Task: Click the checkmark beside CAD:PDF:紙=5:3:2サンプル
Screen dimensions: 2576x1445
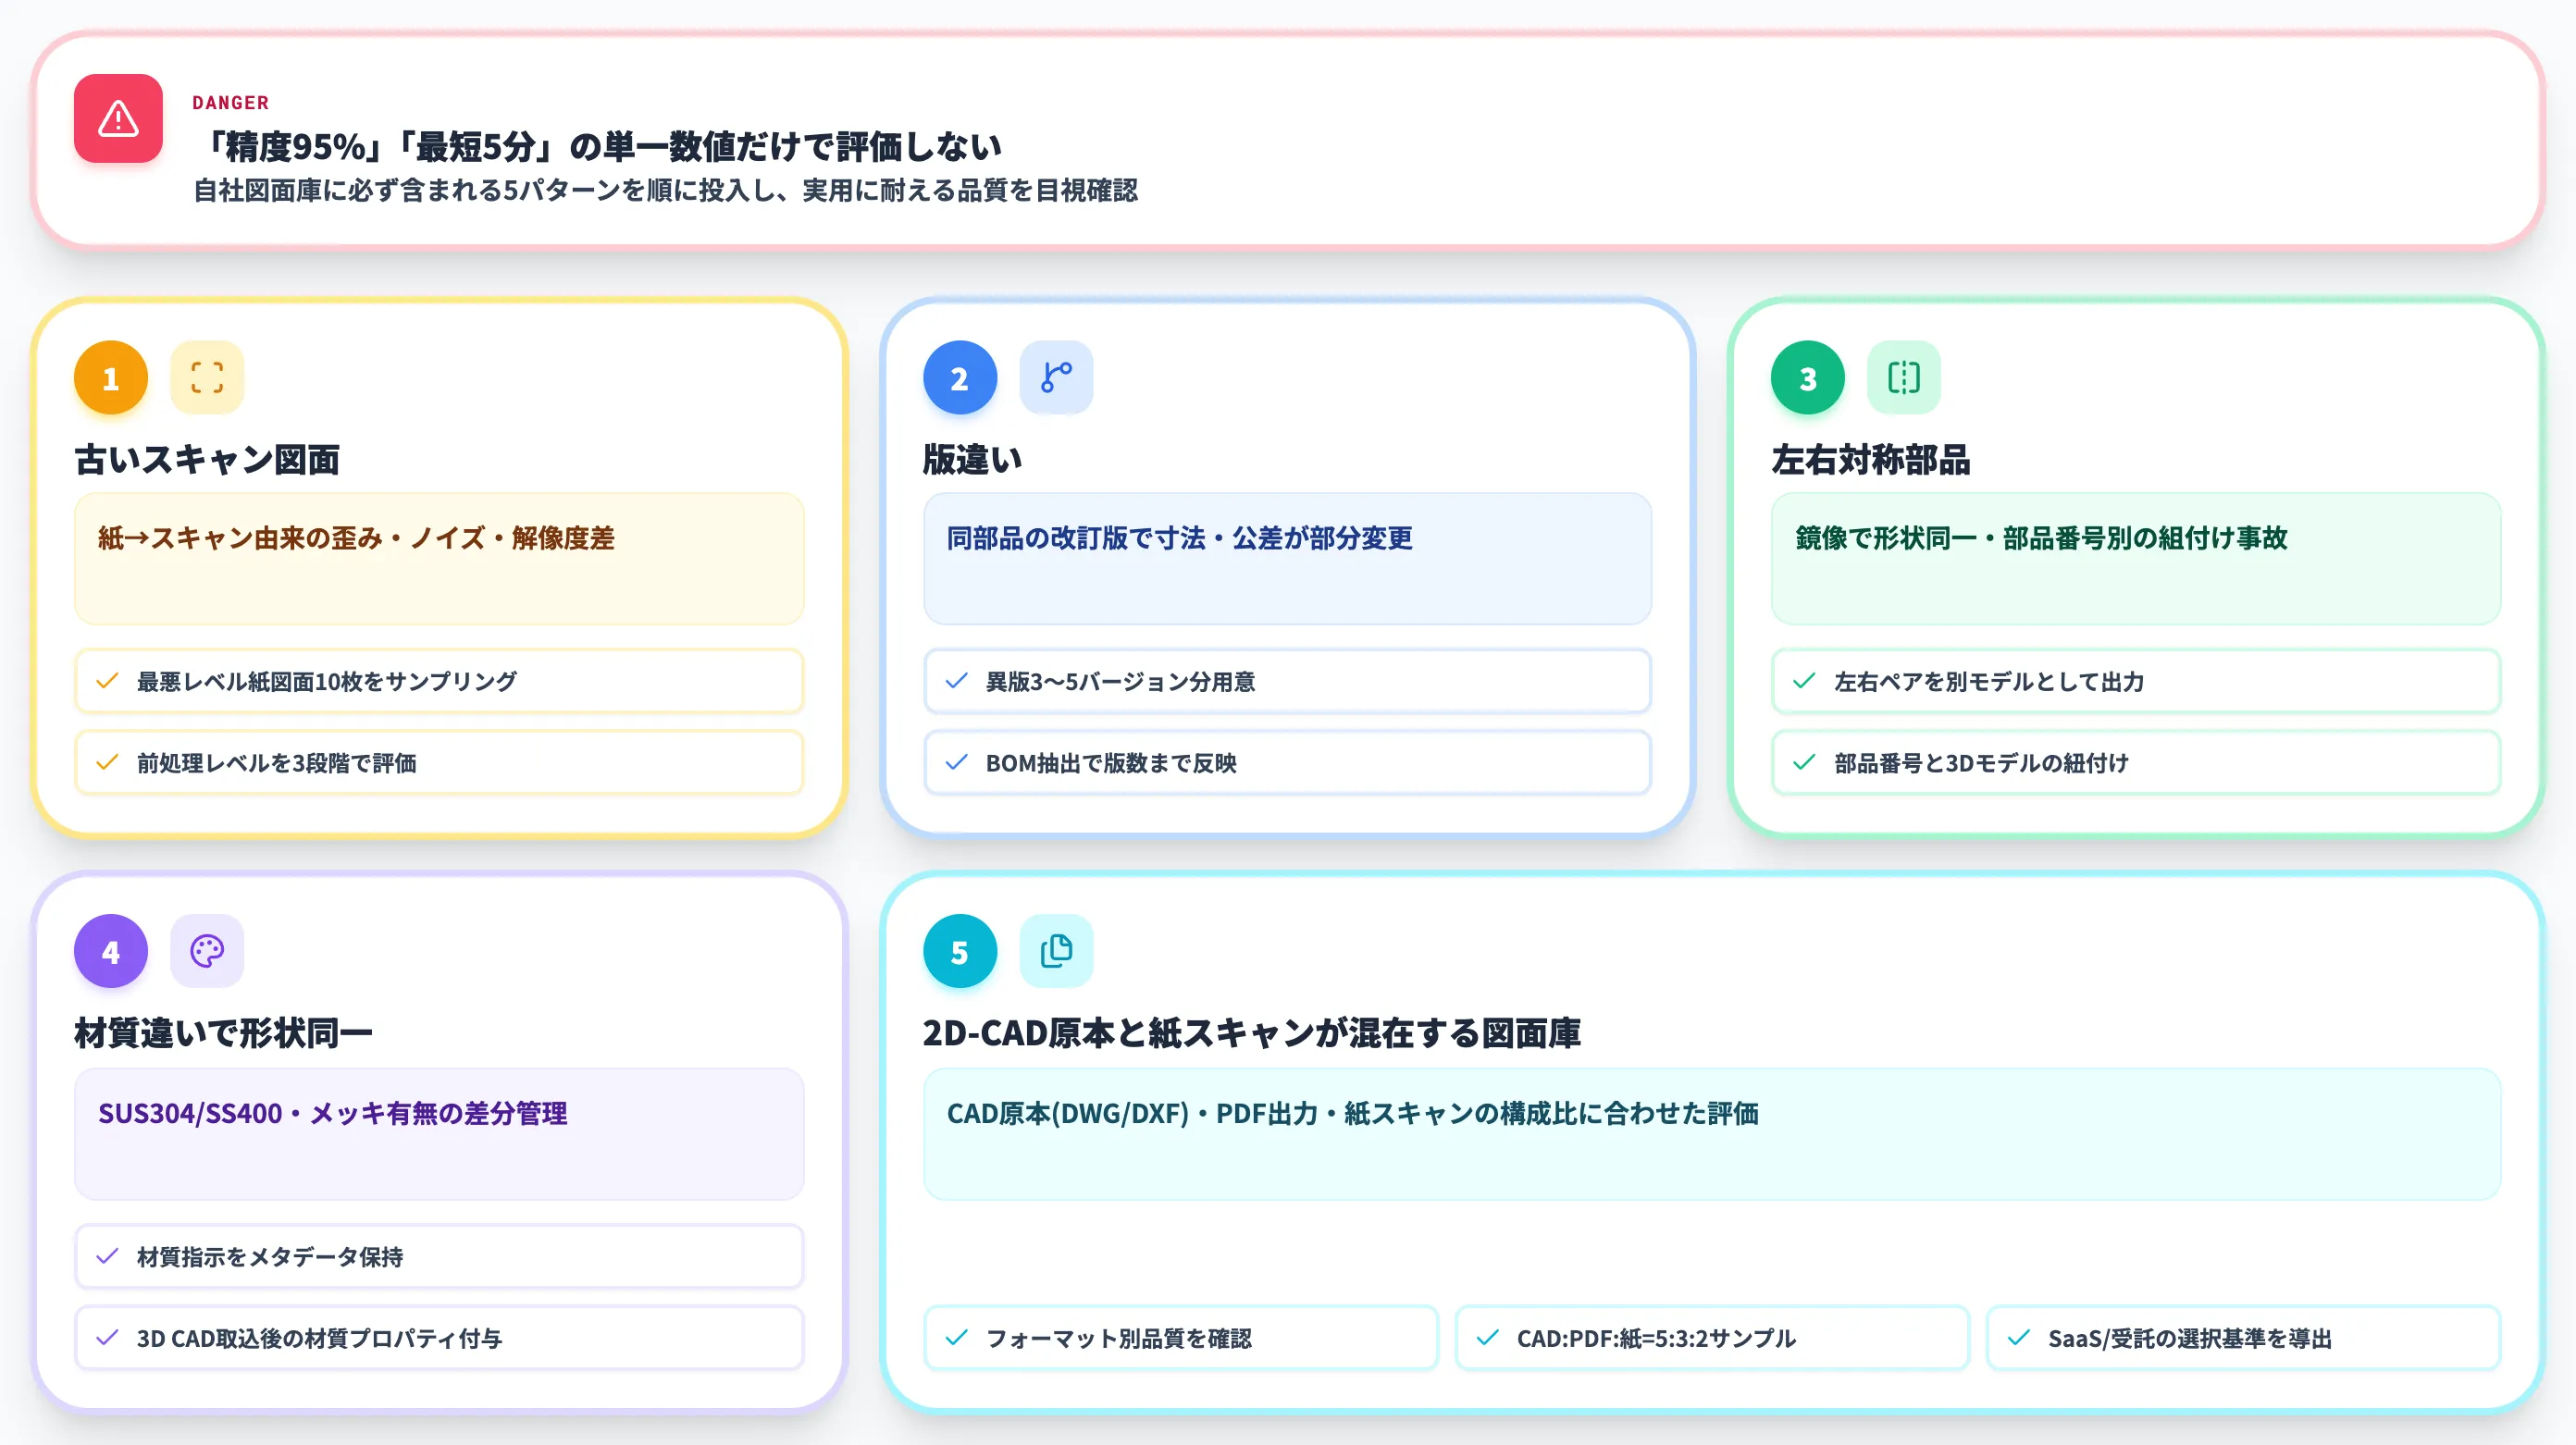Action: pos(1487,1338)
